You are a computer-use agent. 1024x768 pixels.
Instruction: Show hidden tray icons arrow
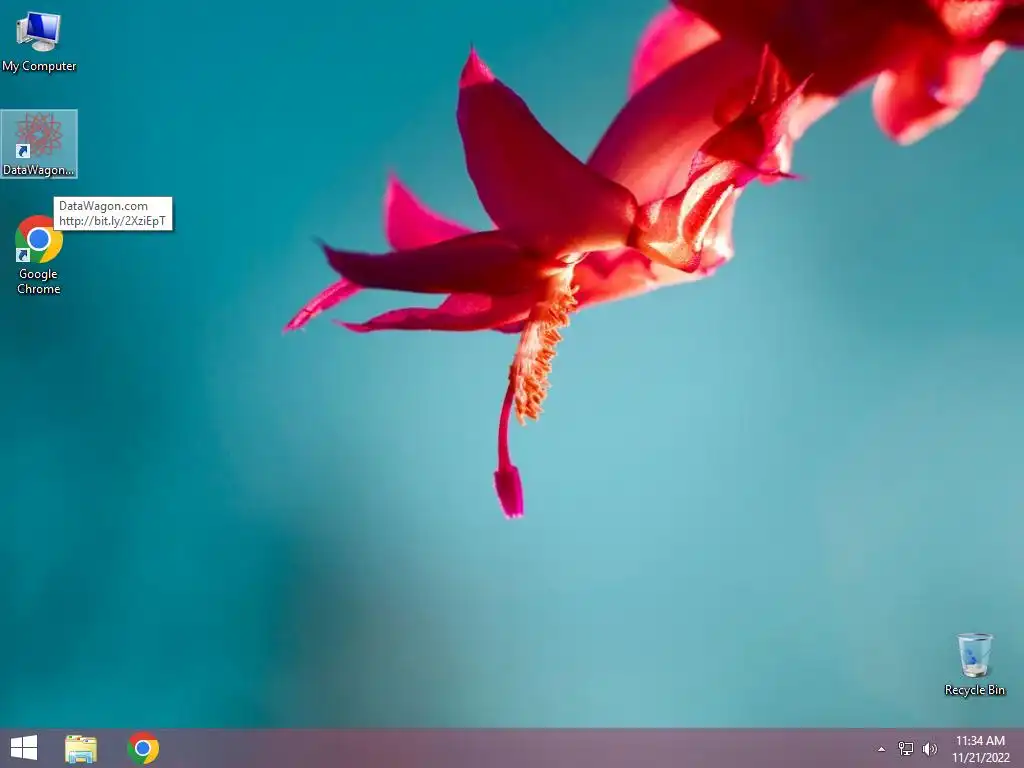click(881, 749)
